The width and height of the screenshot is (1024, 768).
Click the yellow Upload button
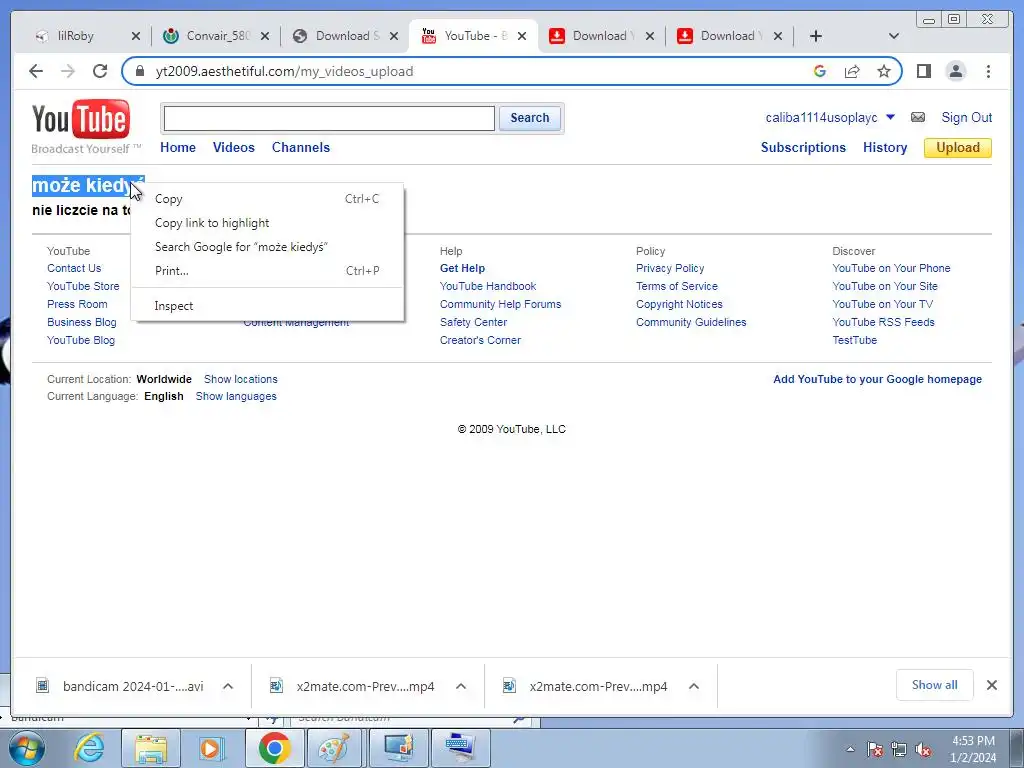957,148
